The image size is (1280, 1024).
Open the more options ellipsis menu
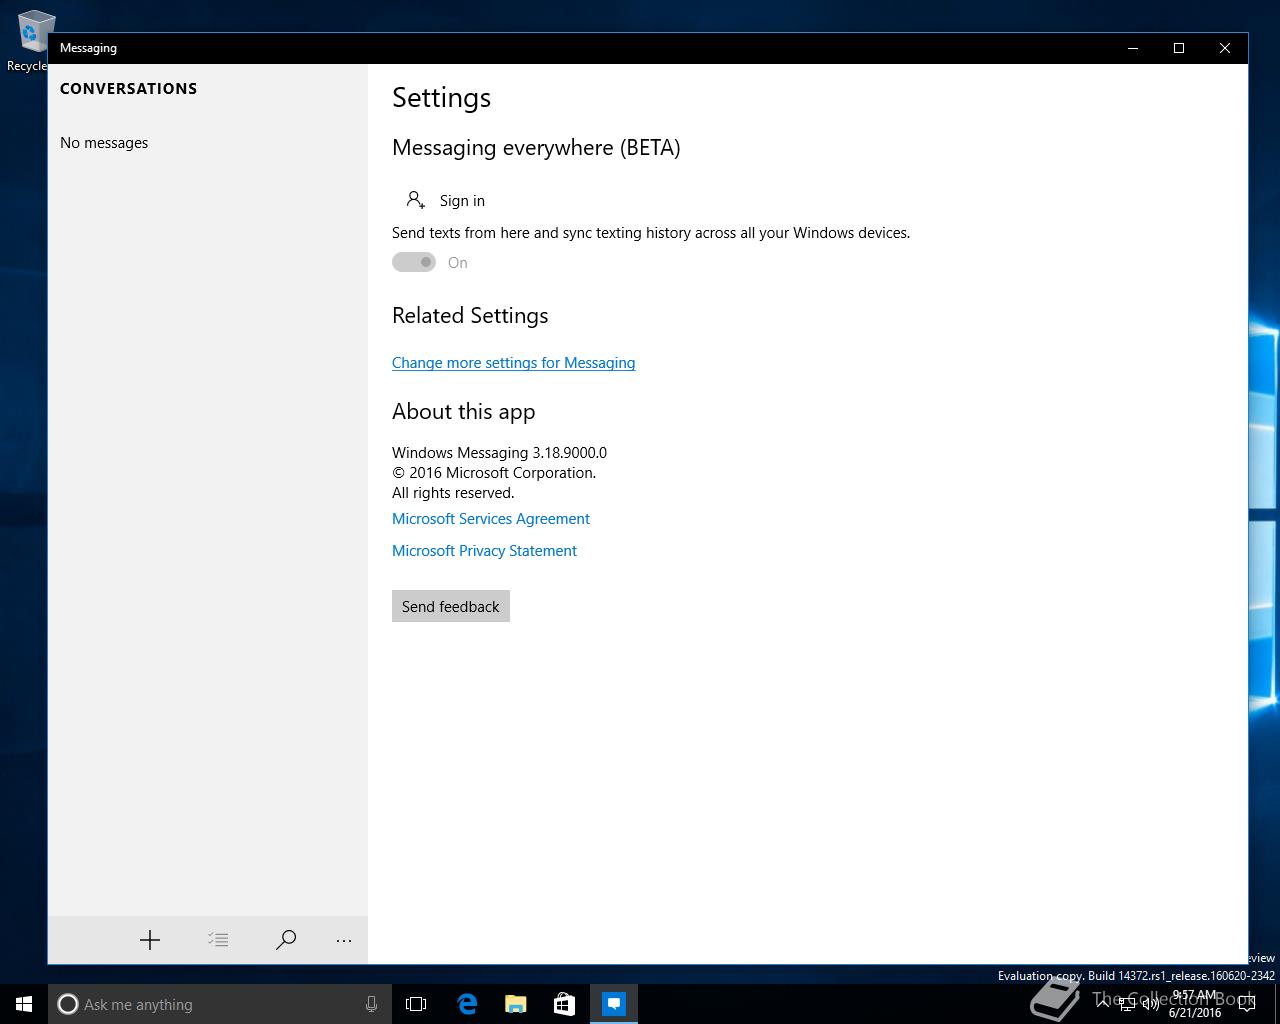344,940
